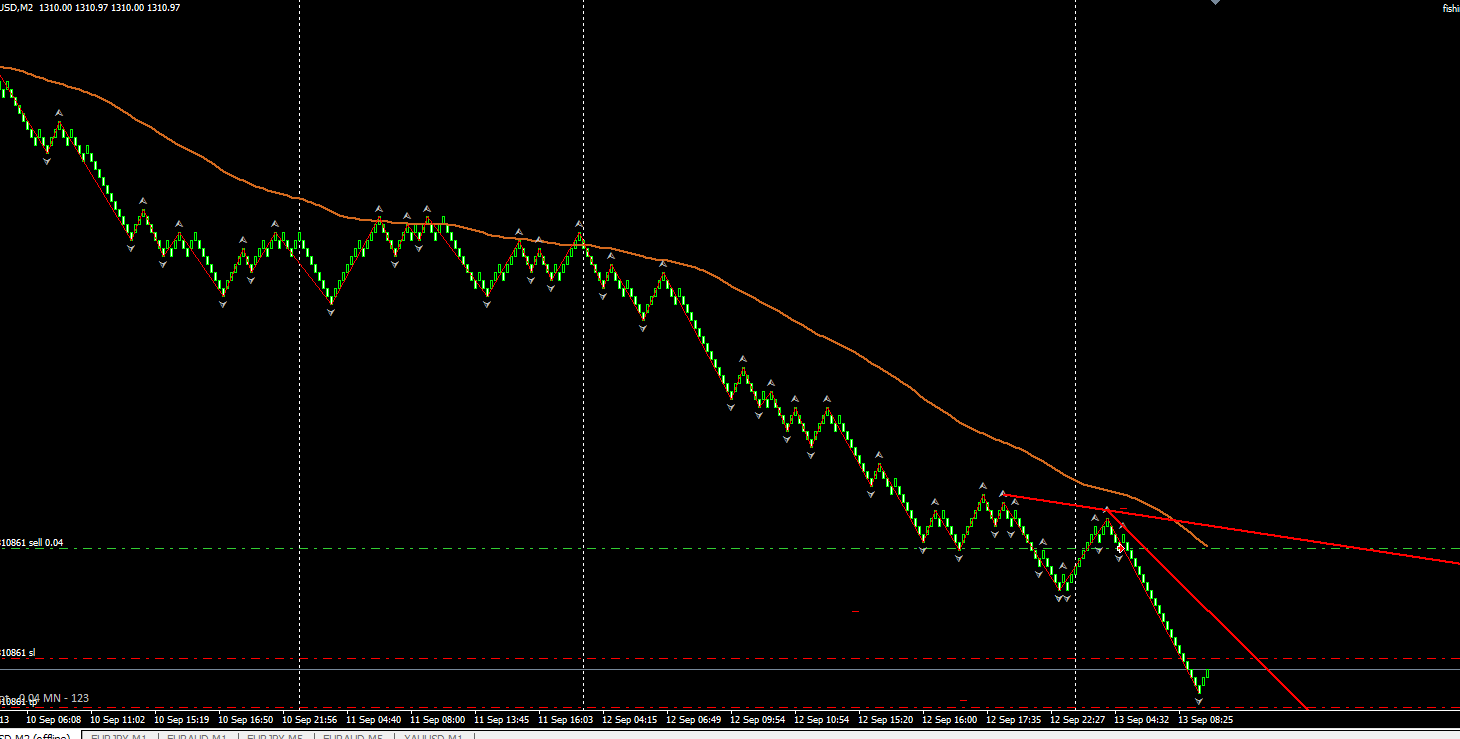Screen dimensions: 1460x739
Task: Click the '12 Sep 16:00' time label
Action: click(950, 719)
